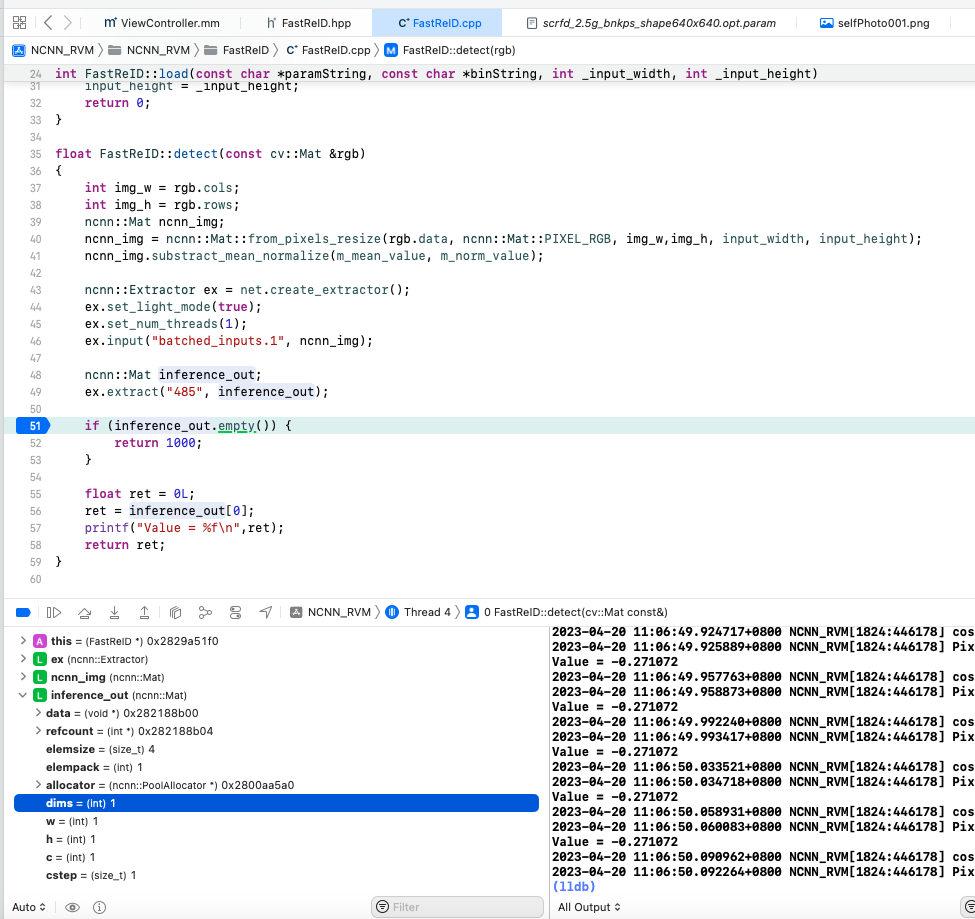Focus the variables Filter field
The height and width of the screenshot is (919, 975).
pos(458,907)
